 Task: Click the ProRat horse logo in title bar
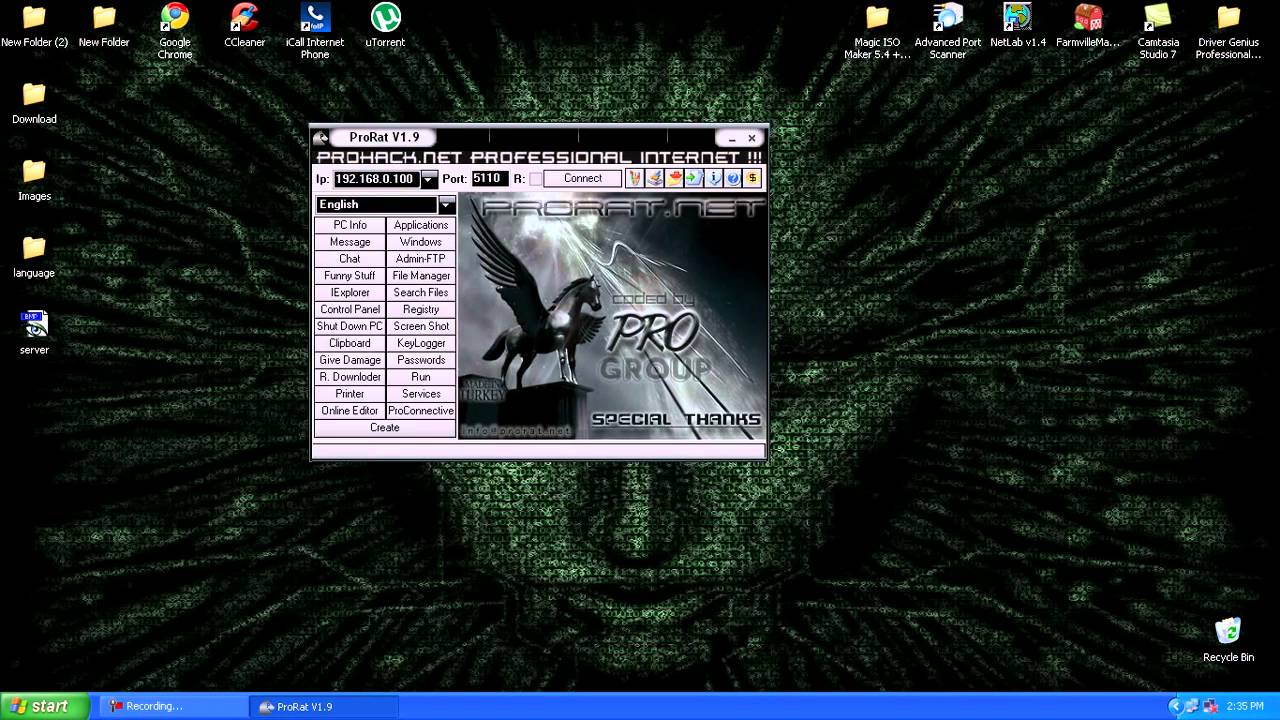(x=321, y=138)
